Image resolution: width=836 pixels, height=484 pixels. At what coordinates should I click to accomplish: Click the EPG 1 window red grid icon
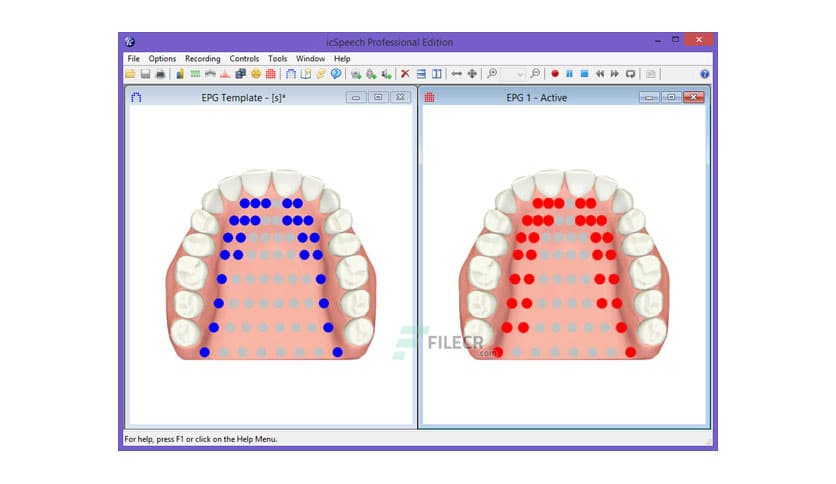429,98
